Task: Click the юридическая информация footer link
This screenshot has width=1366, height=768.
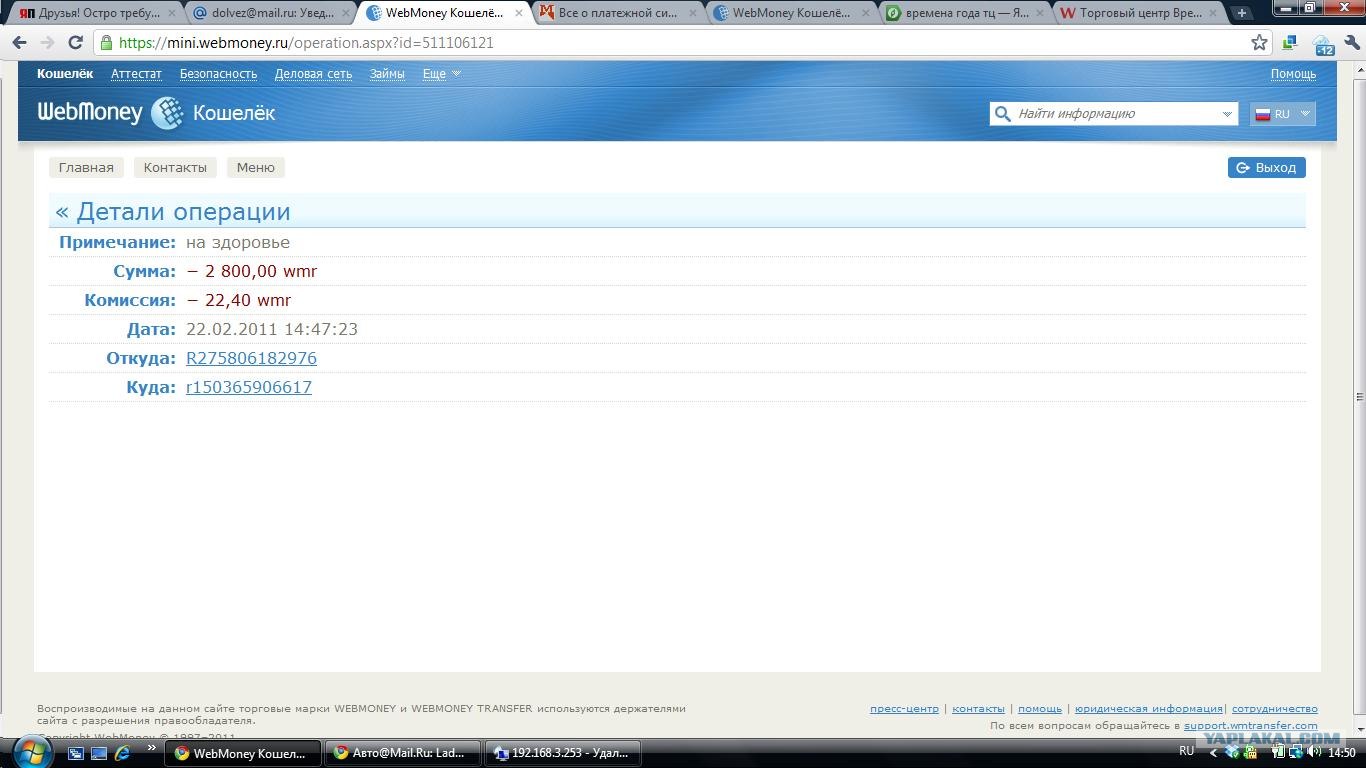Action: tap(1149, 709)
